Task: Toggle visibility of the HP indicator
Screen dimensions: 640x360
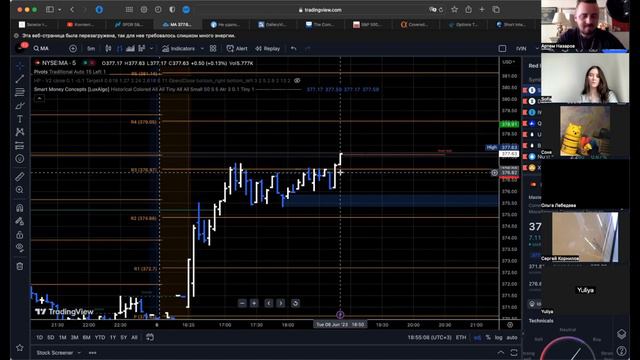Action: [297, 80]
